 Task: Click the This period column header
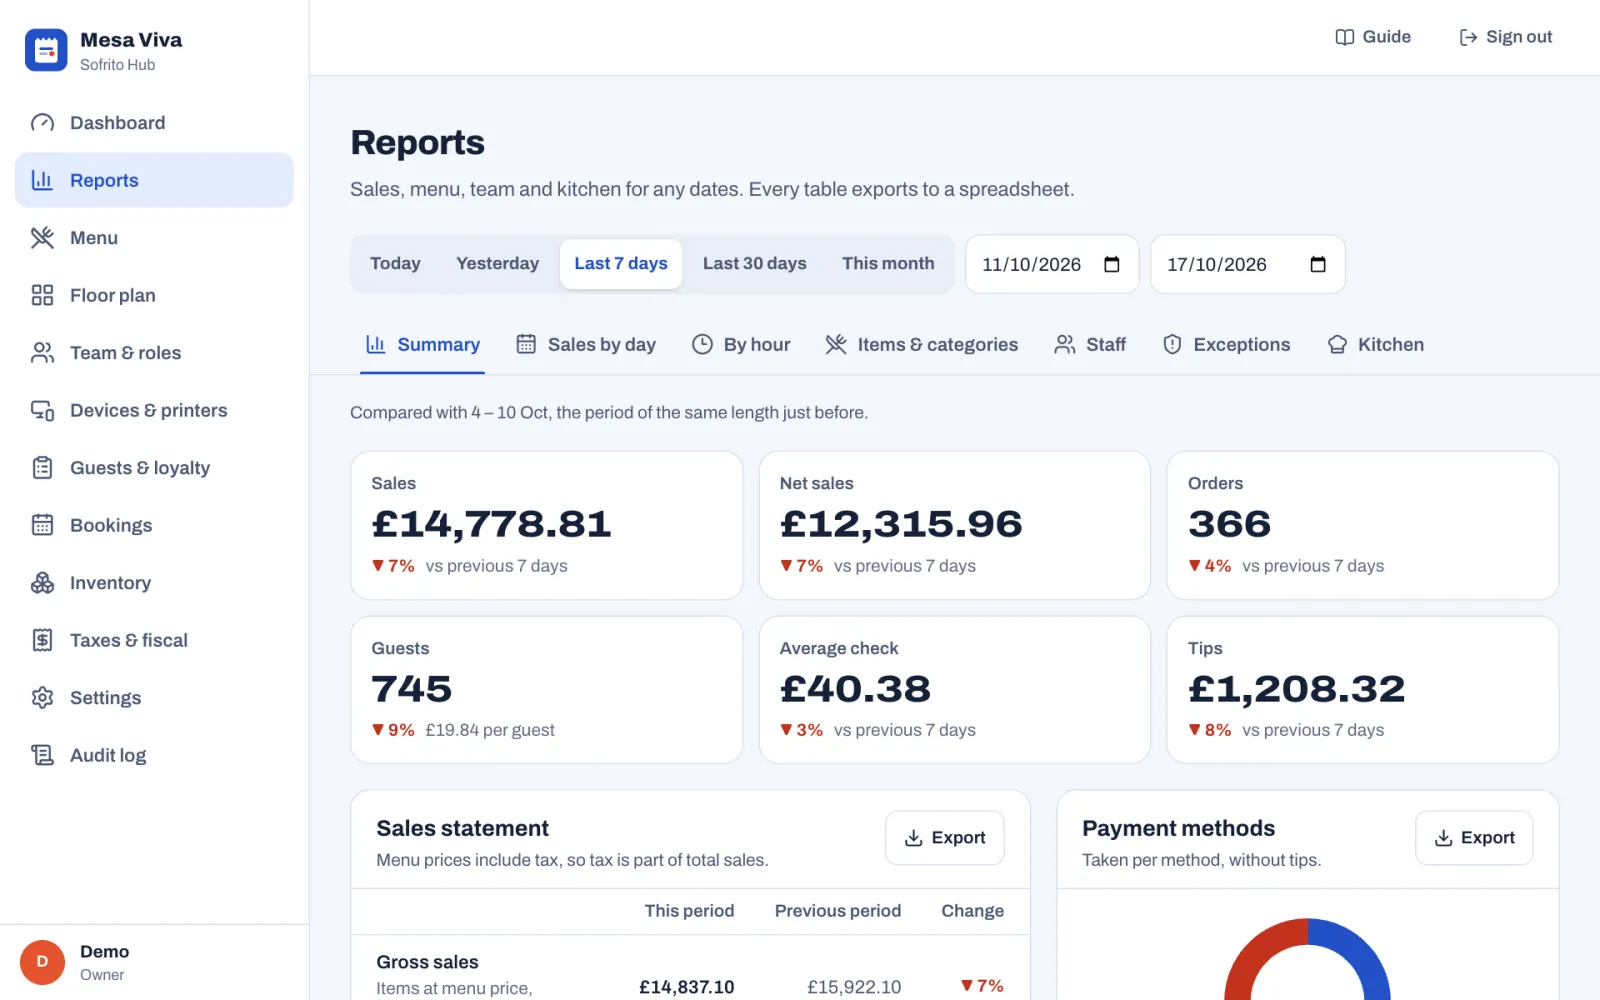click(689, 911)
